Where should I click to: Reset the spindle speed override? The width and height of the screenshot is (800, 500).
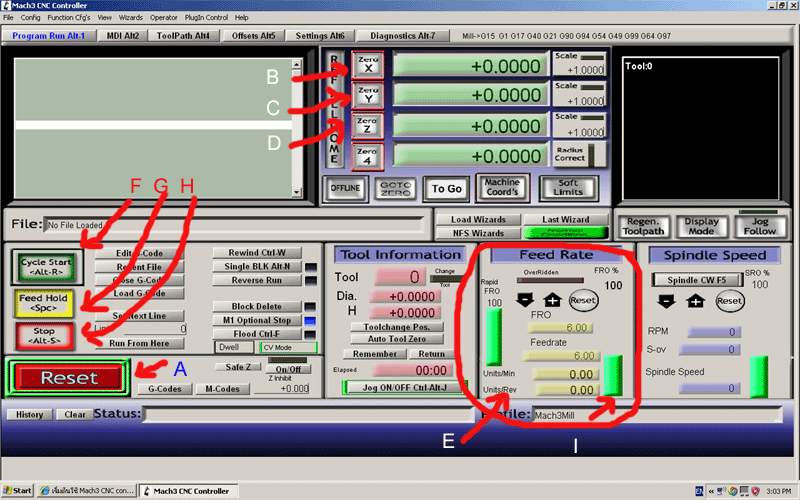pos(730,301)
